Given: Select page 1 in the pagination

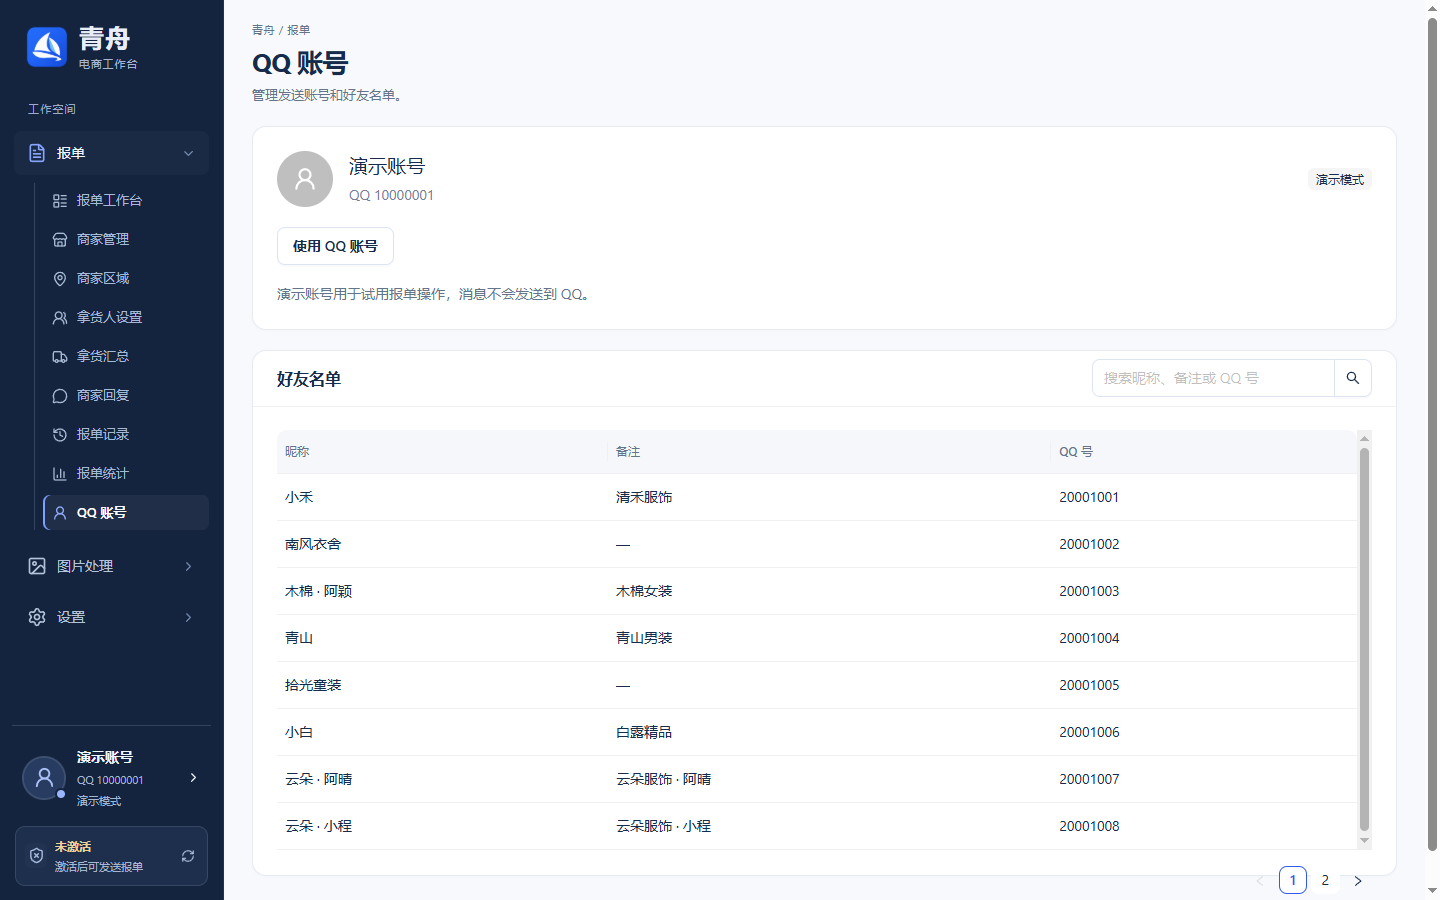Looking at the screenshot, I should [x=1293, y=880].
